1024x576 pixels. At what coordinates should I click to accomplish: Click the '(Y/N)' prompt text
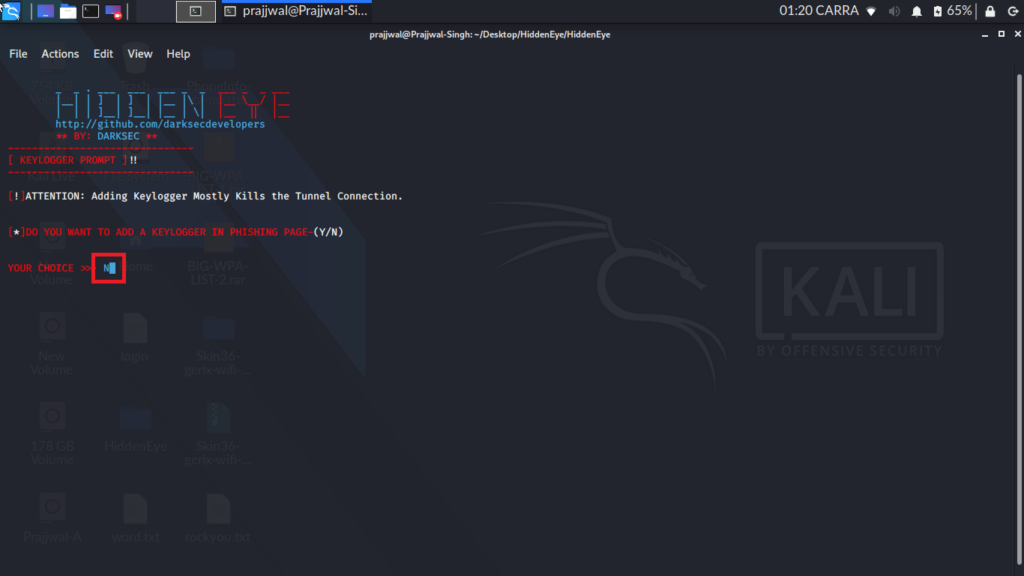coord(328,232)
